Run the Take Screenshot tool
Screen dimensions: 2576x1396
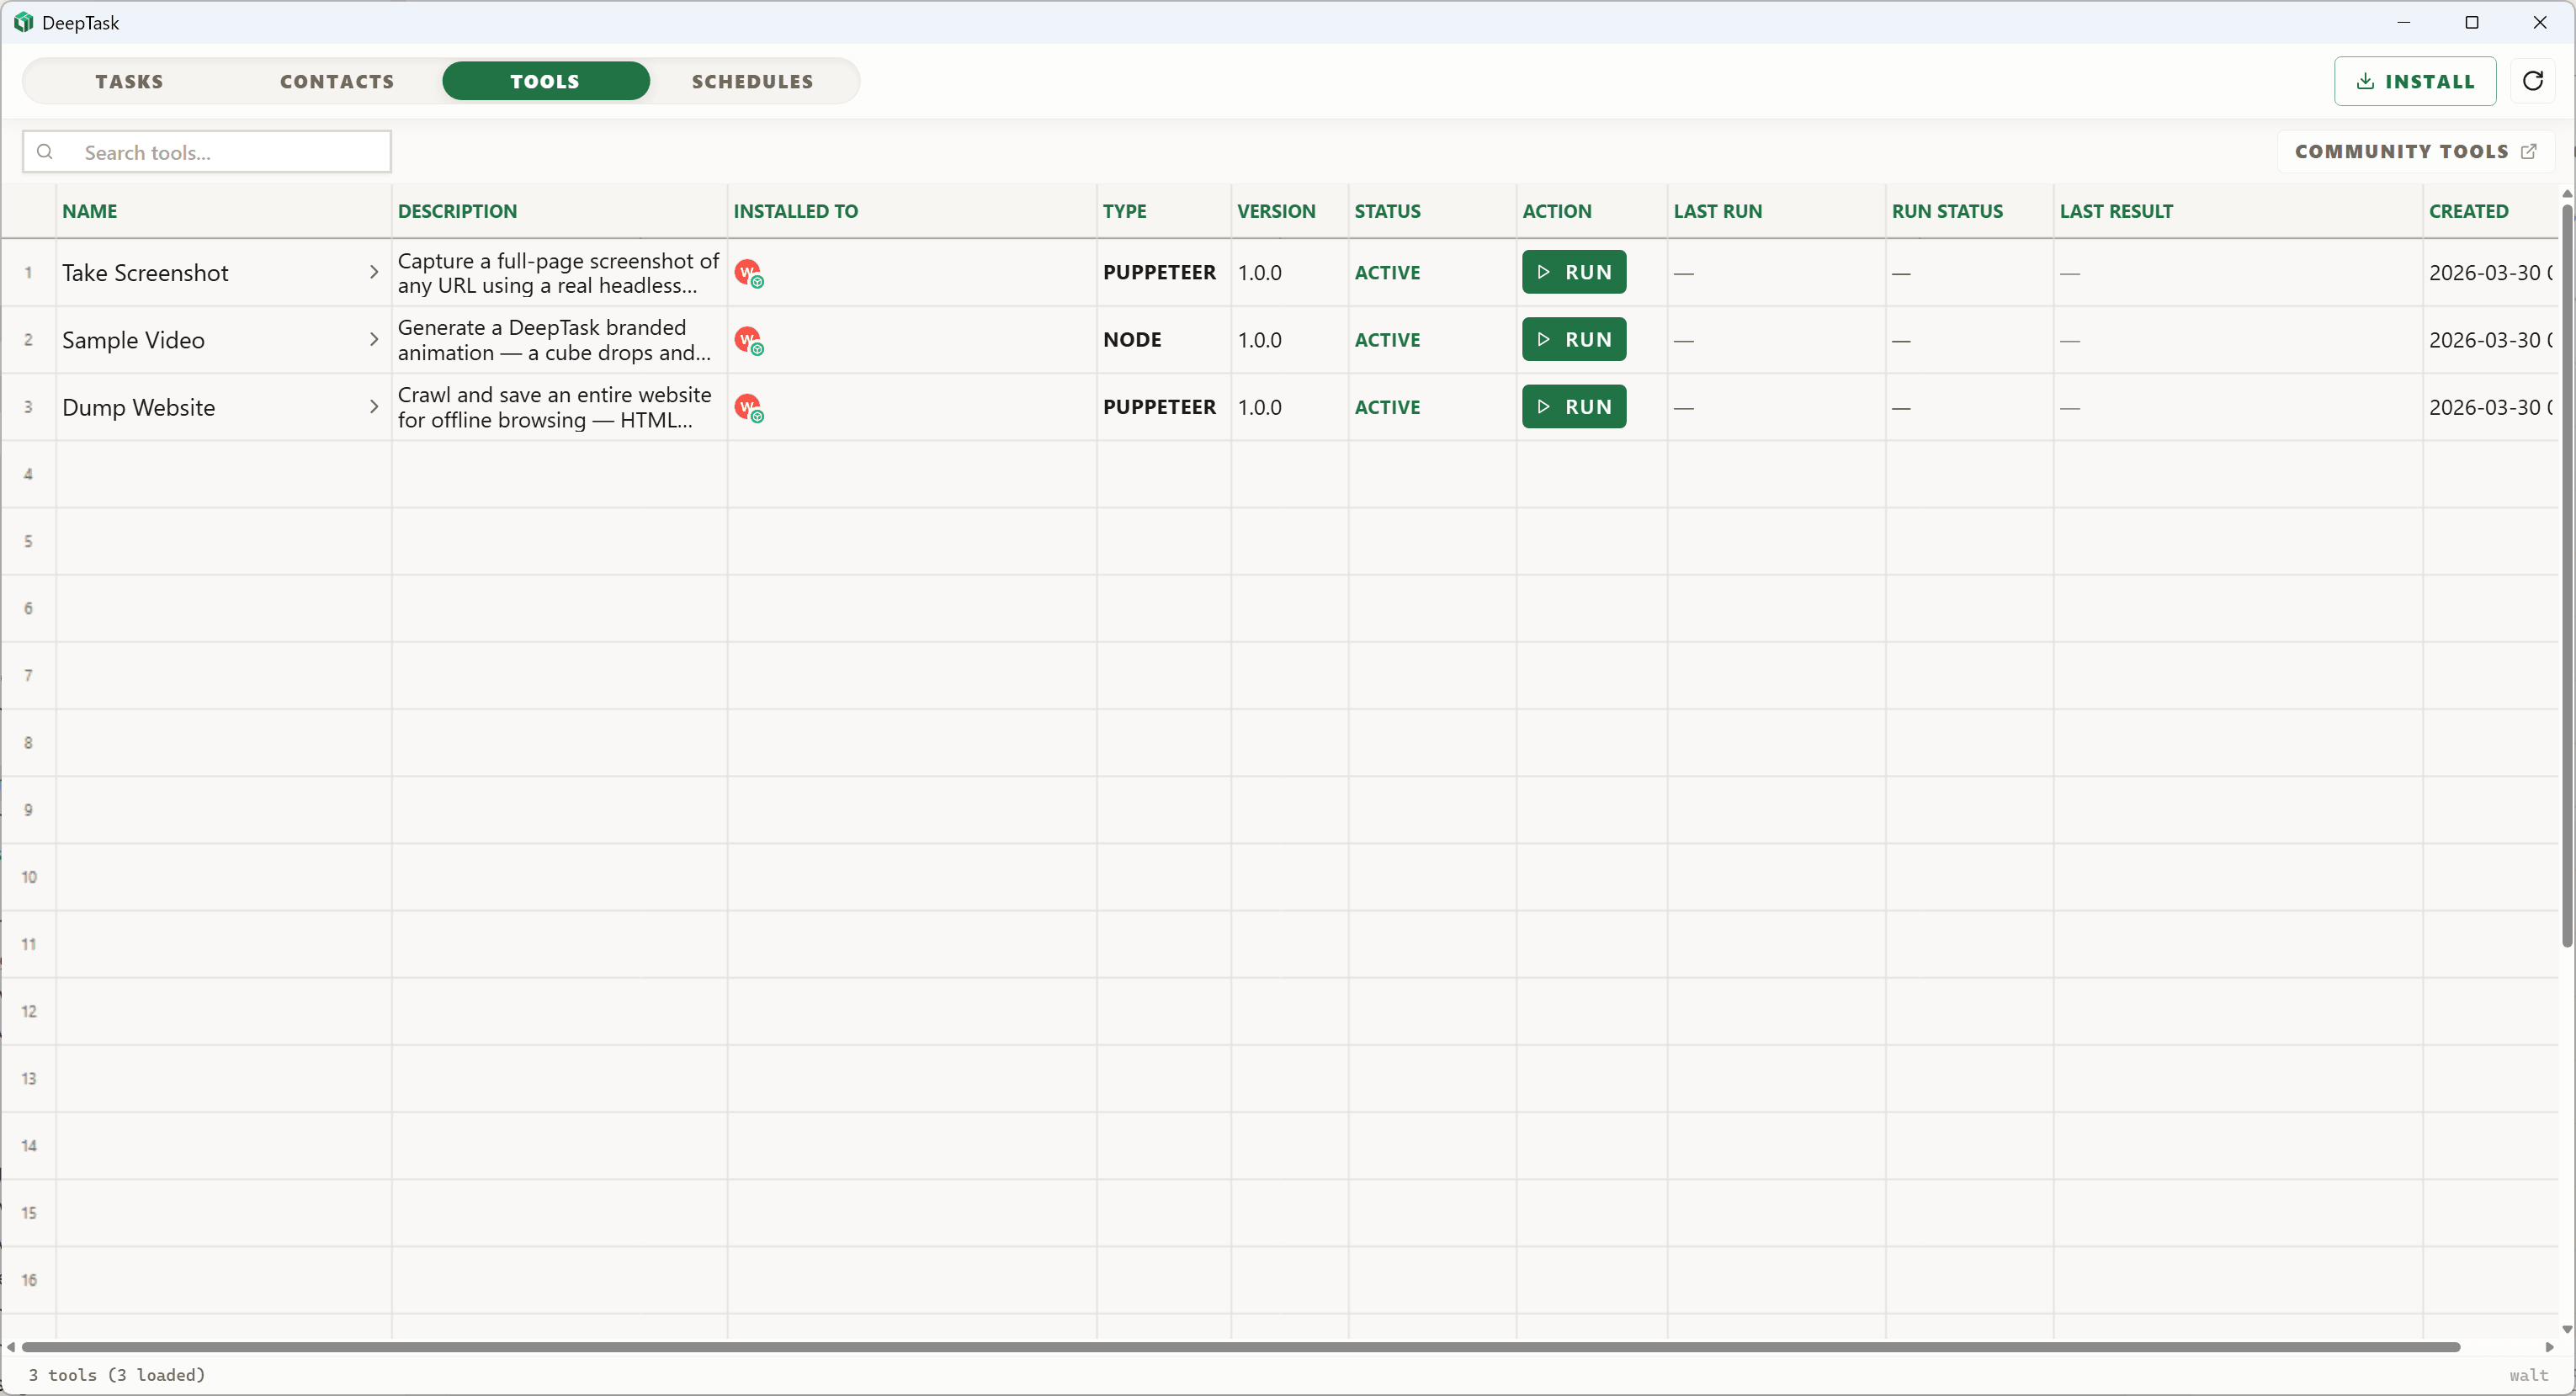point(1573,272)
